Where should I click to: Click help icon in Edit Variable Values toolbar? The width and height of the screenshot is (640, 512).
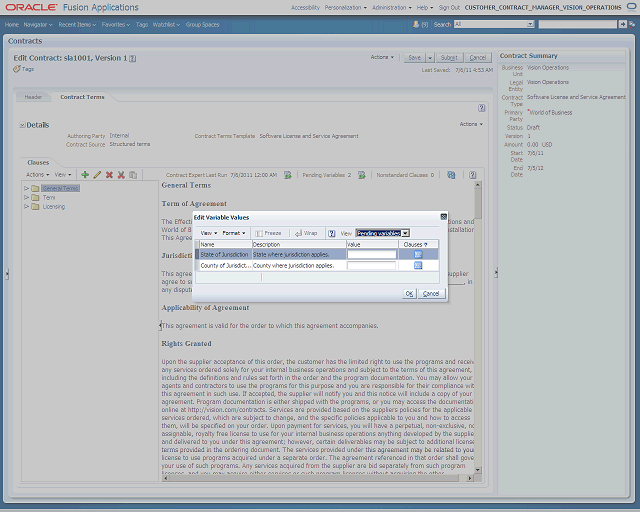coord(331,233)
